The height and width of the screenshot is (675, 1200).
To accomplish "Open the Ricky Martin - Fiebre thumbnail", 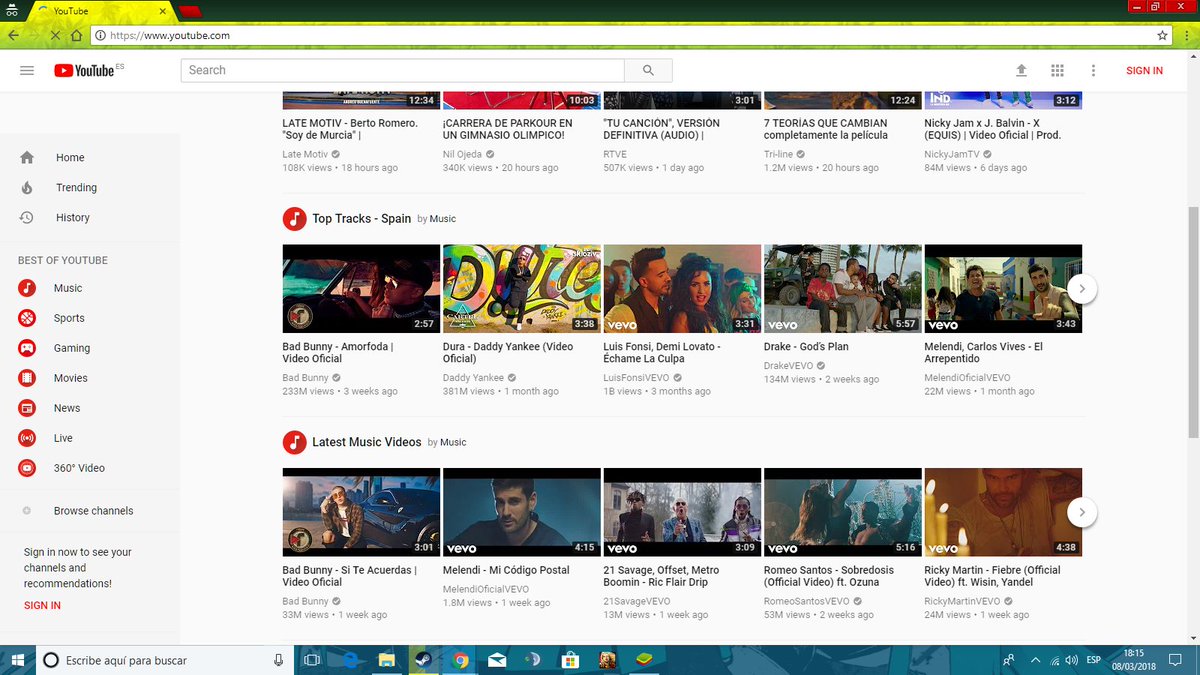I will pos(1003,513).
